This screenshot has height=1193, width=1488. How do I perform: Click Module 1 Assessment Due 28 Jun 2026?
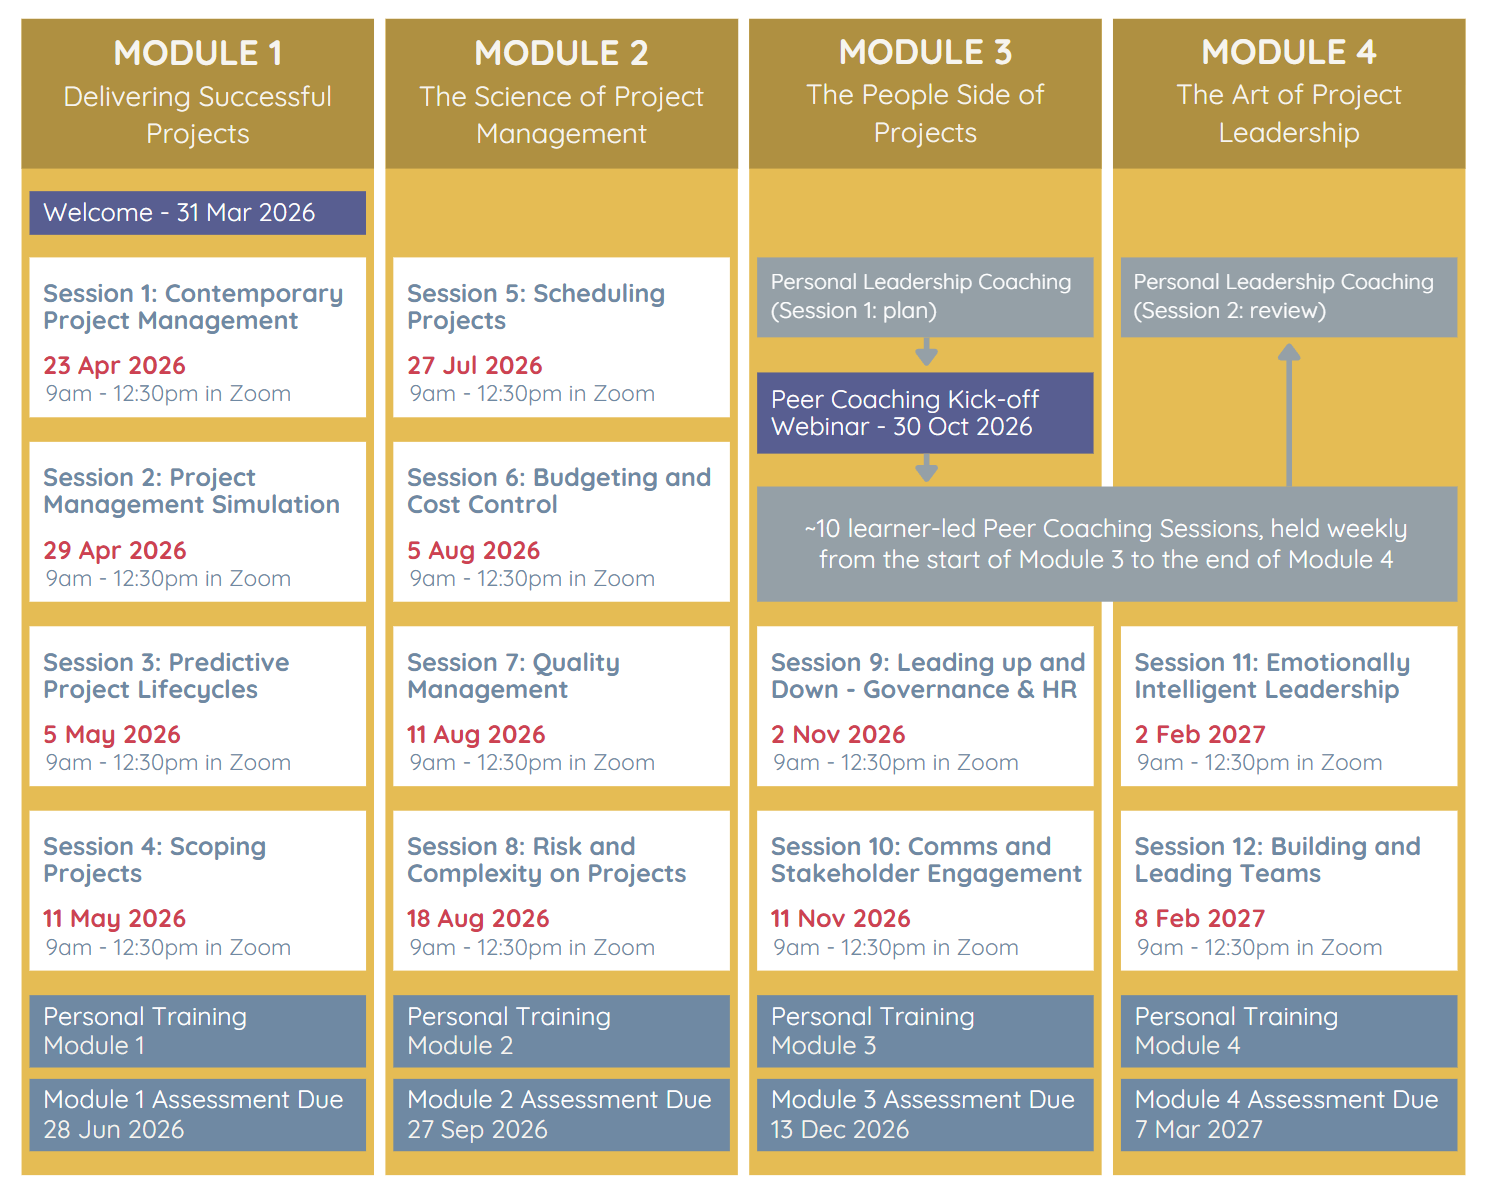[x=198, y=1115]
